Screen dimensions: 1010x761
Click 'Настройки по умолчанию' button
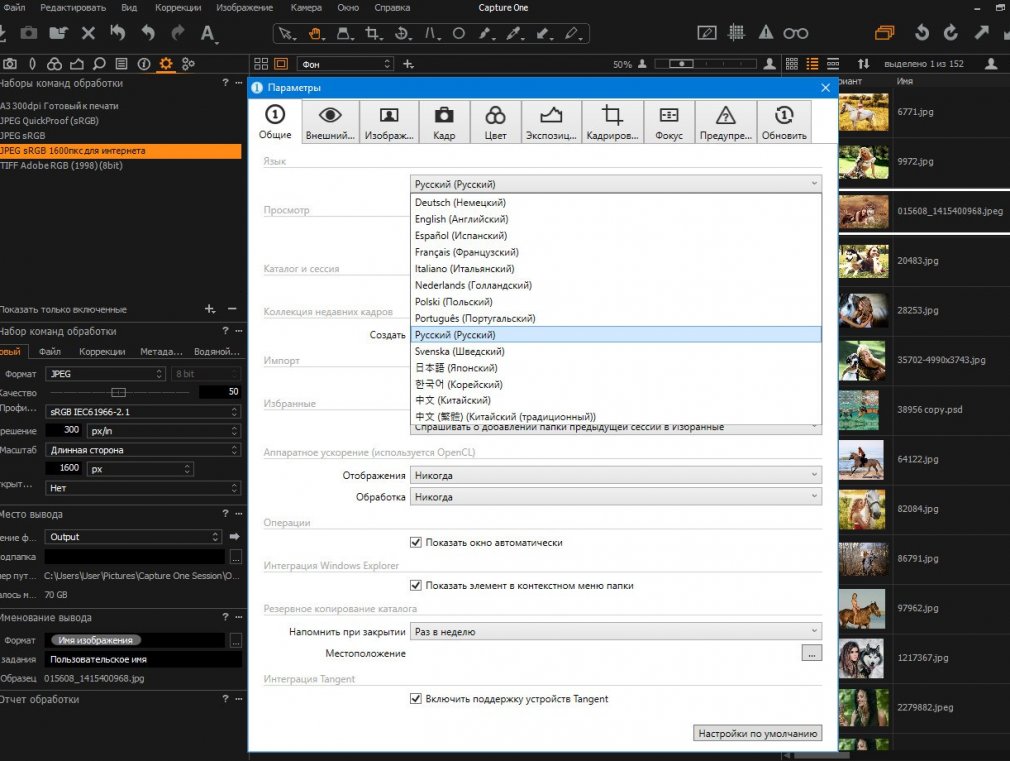758,733
